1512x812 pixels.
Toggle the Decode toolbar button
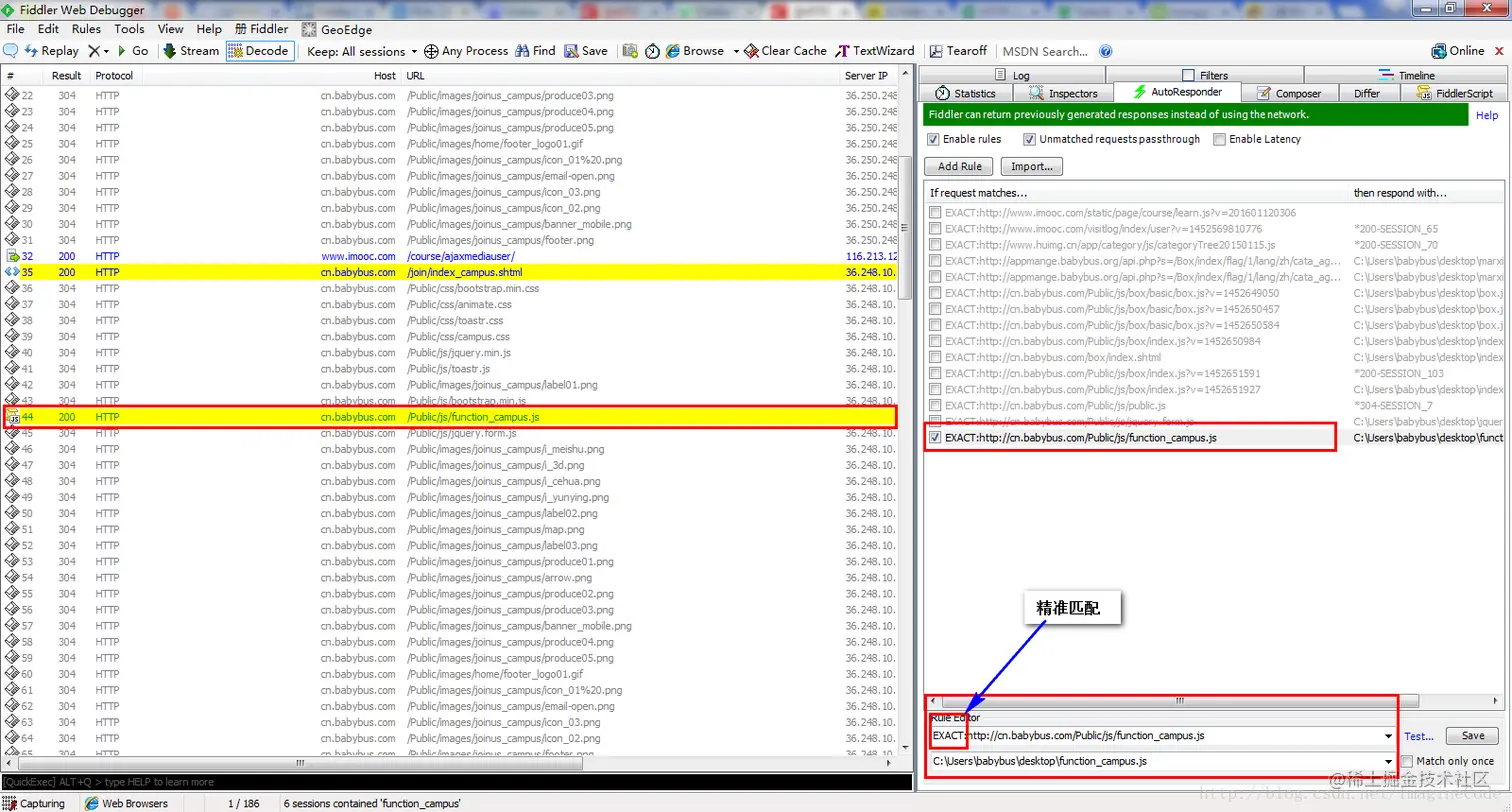click(260, 51)
